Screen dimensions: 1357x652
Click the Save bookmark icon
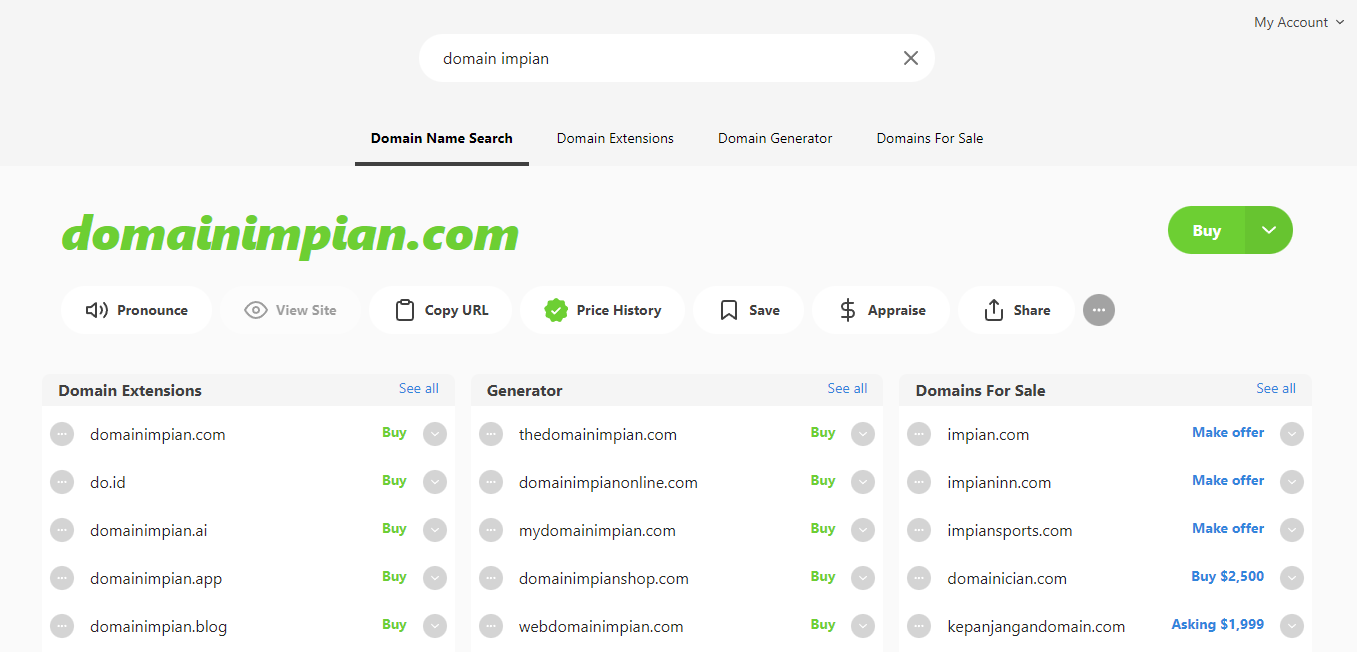pos(728,310)
